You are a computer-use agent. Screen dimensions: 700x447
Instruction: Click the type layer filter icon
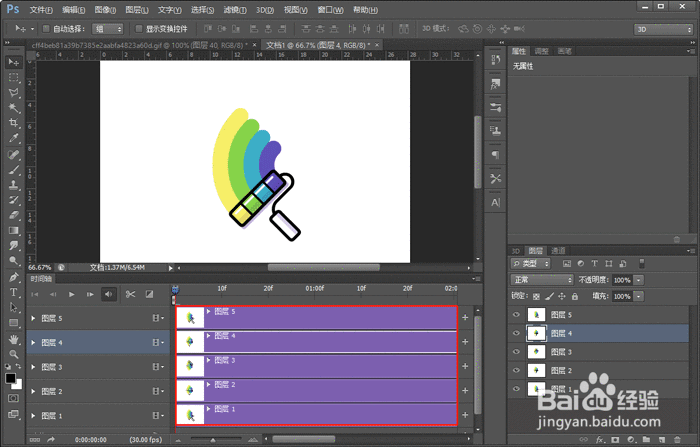pos(594,263)
